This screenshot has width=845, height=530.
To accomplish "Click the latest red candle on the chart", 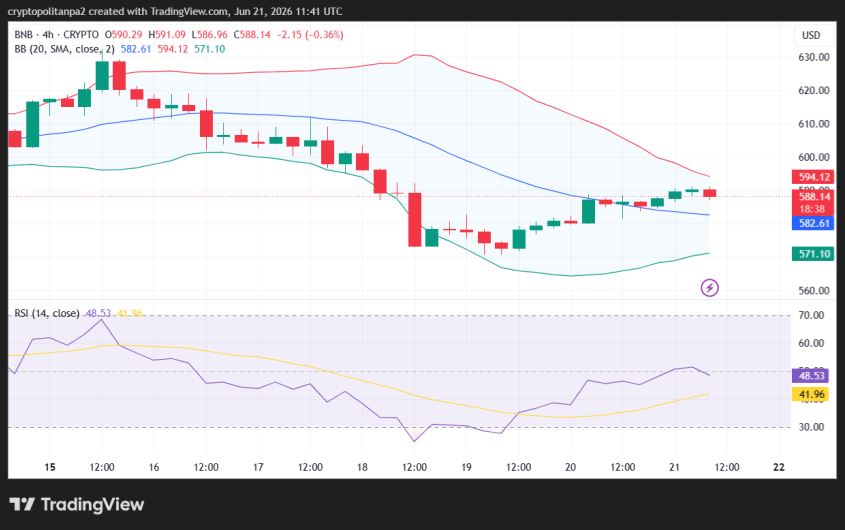I will point(709,193).
